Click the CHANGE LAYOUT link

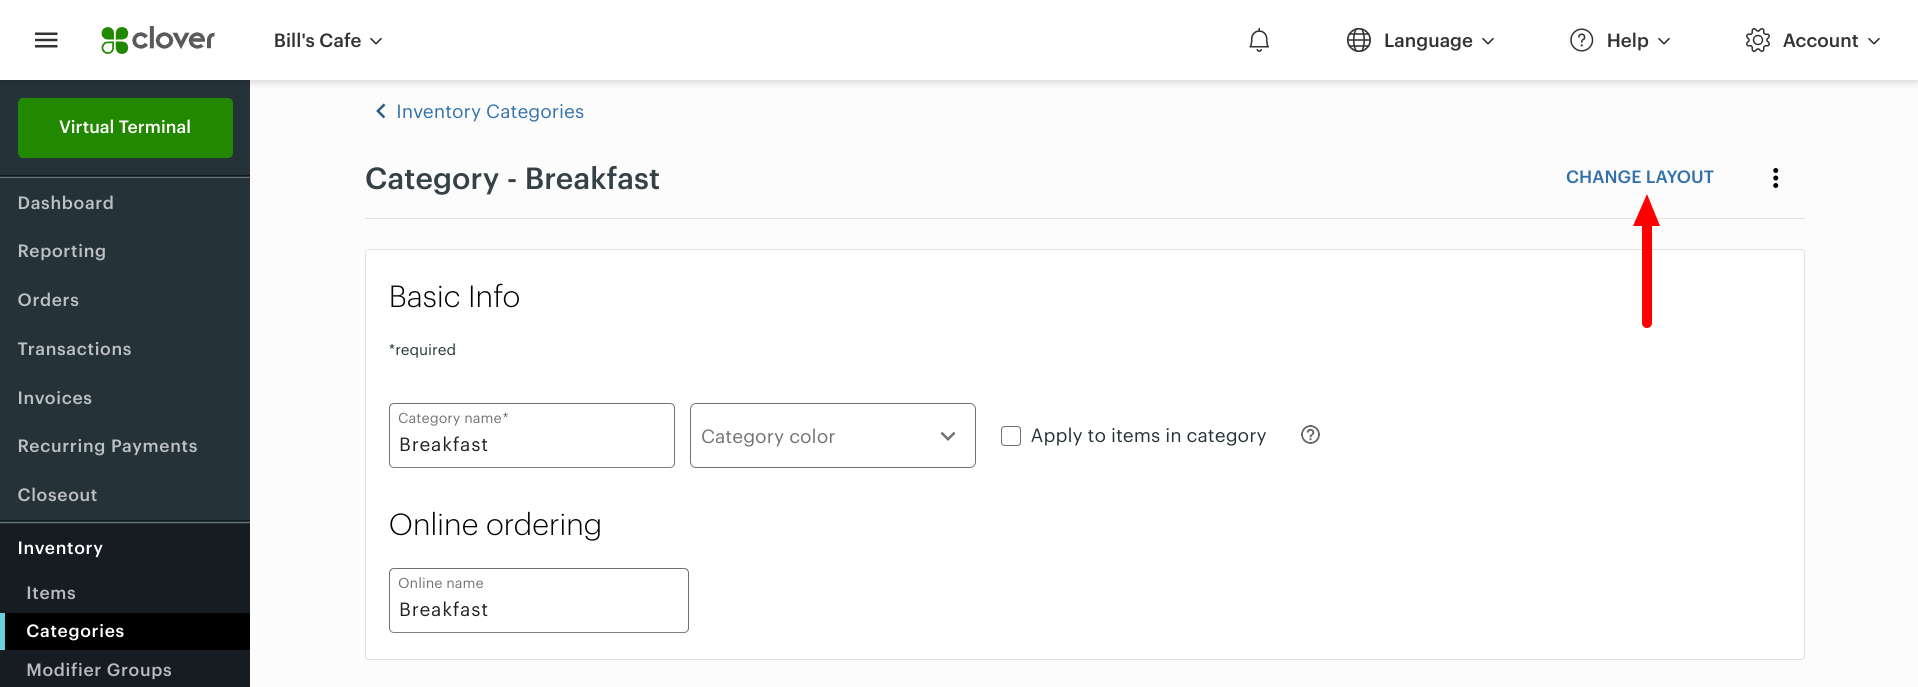coord(1639,177)
